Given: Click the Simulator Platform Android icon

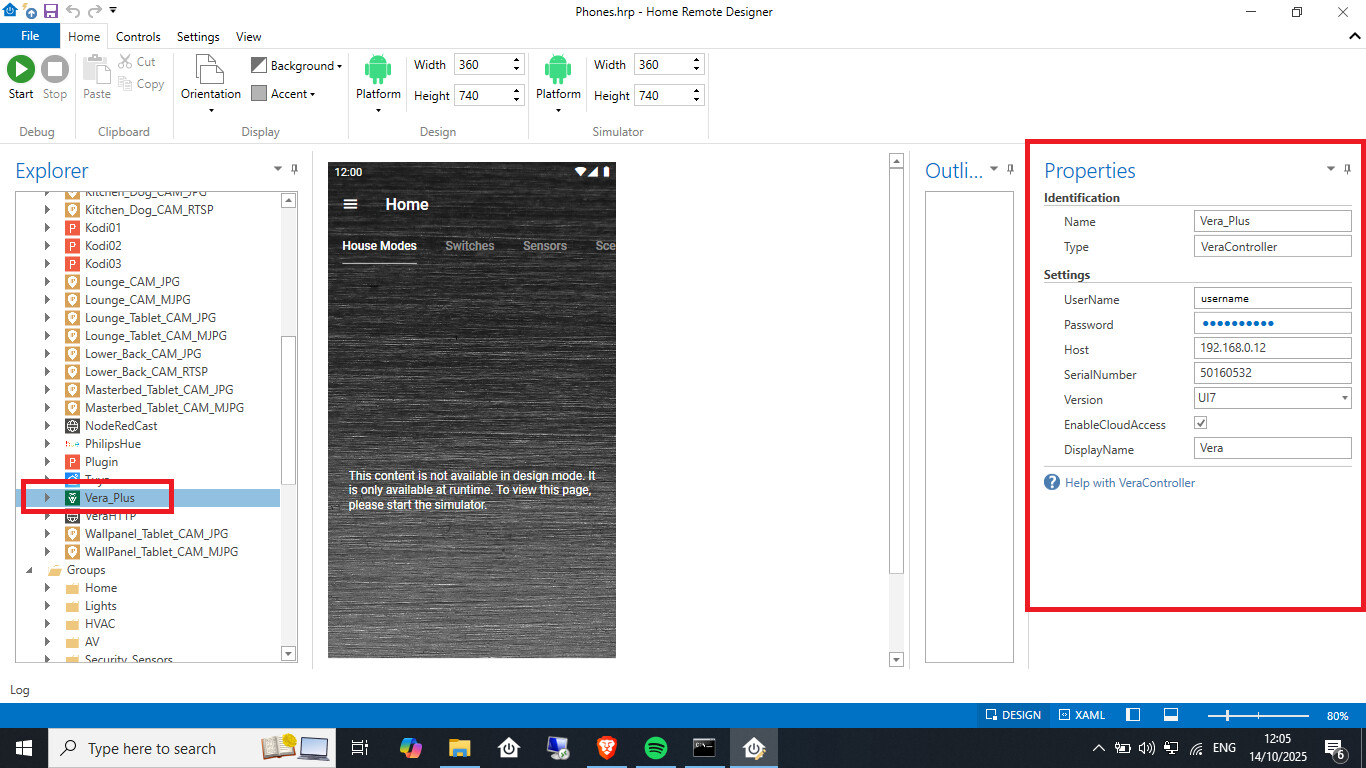Looking at the screenshot, I should coord(558,70).
